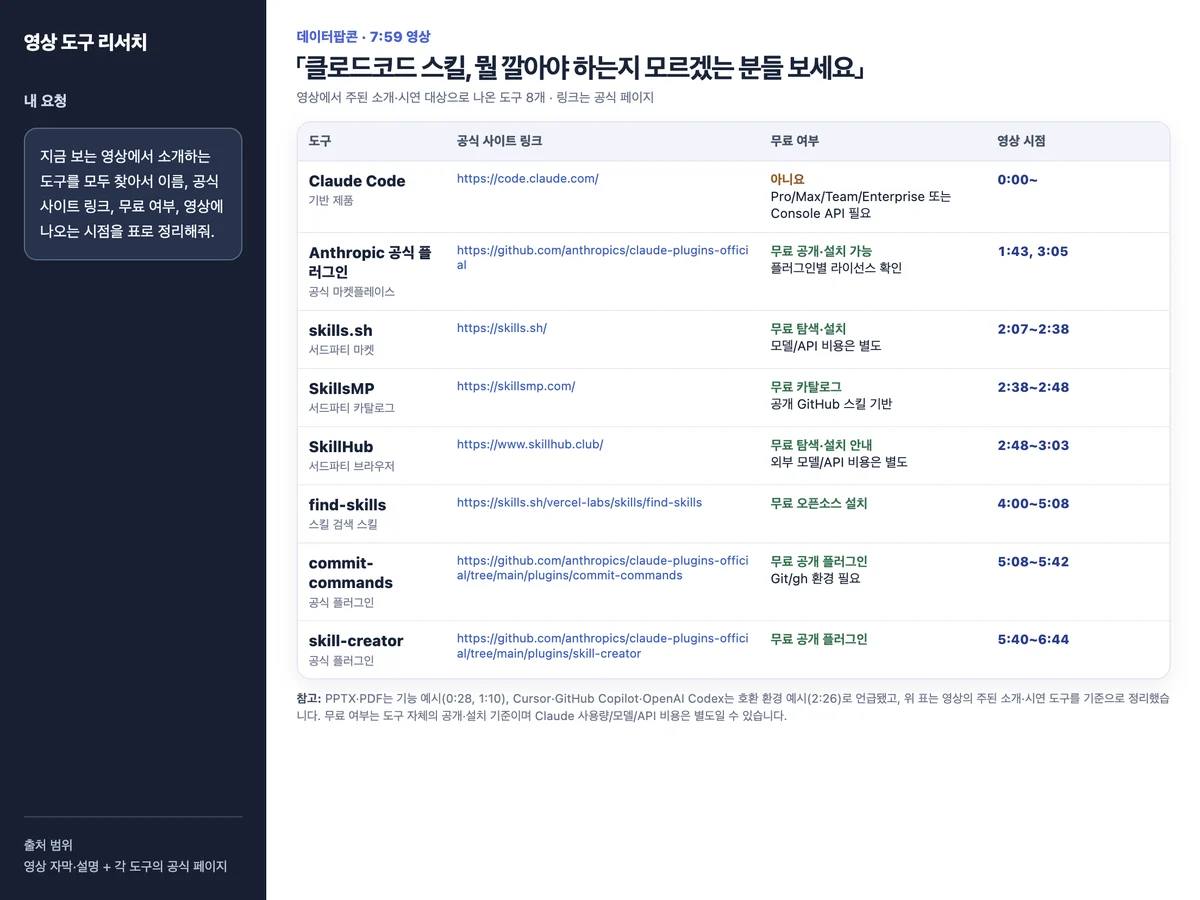
Task: Click 공개 GitHub 스킬 기반 note
Action: point(831,404)
